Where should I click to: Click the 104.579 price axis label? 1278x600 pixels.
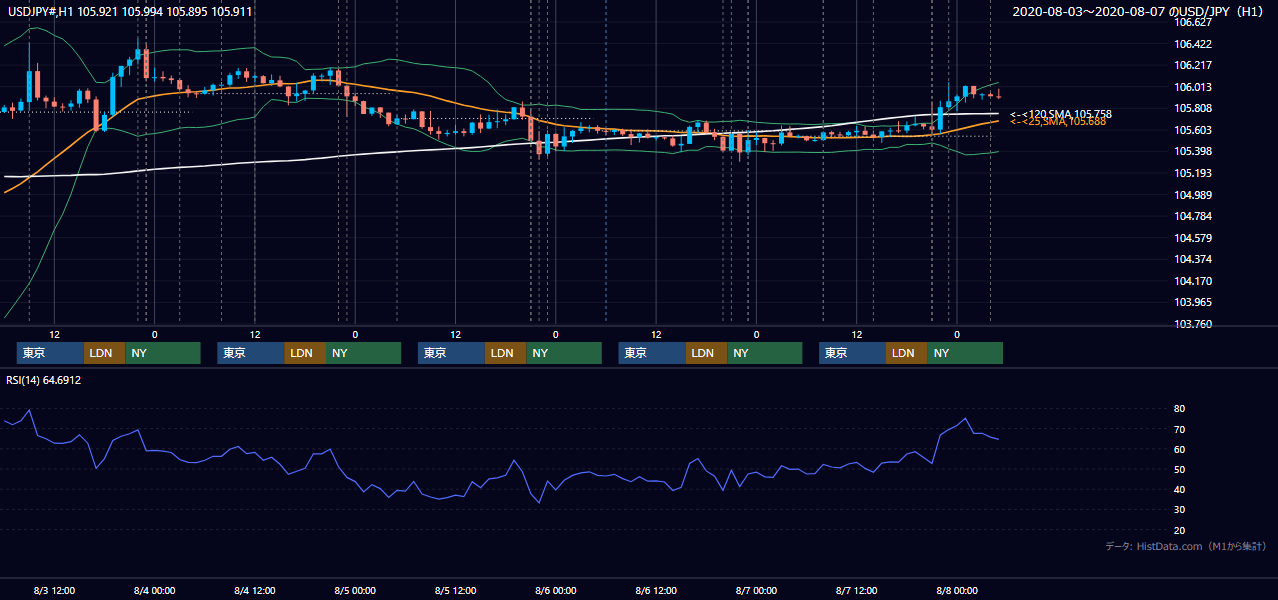point(1194,238)
